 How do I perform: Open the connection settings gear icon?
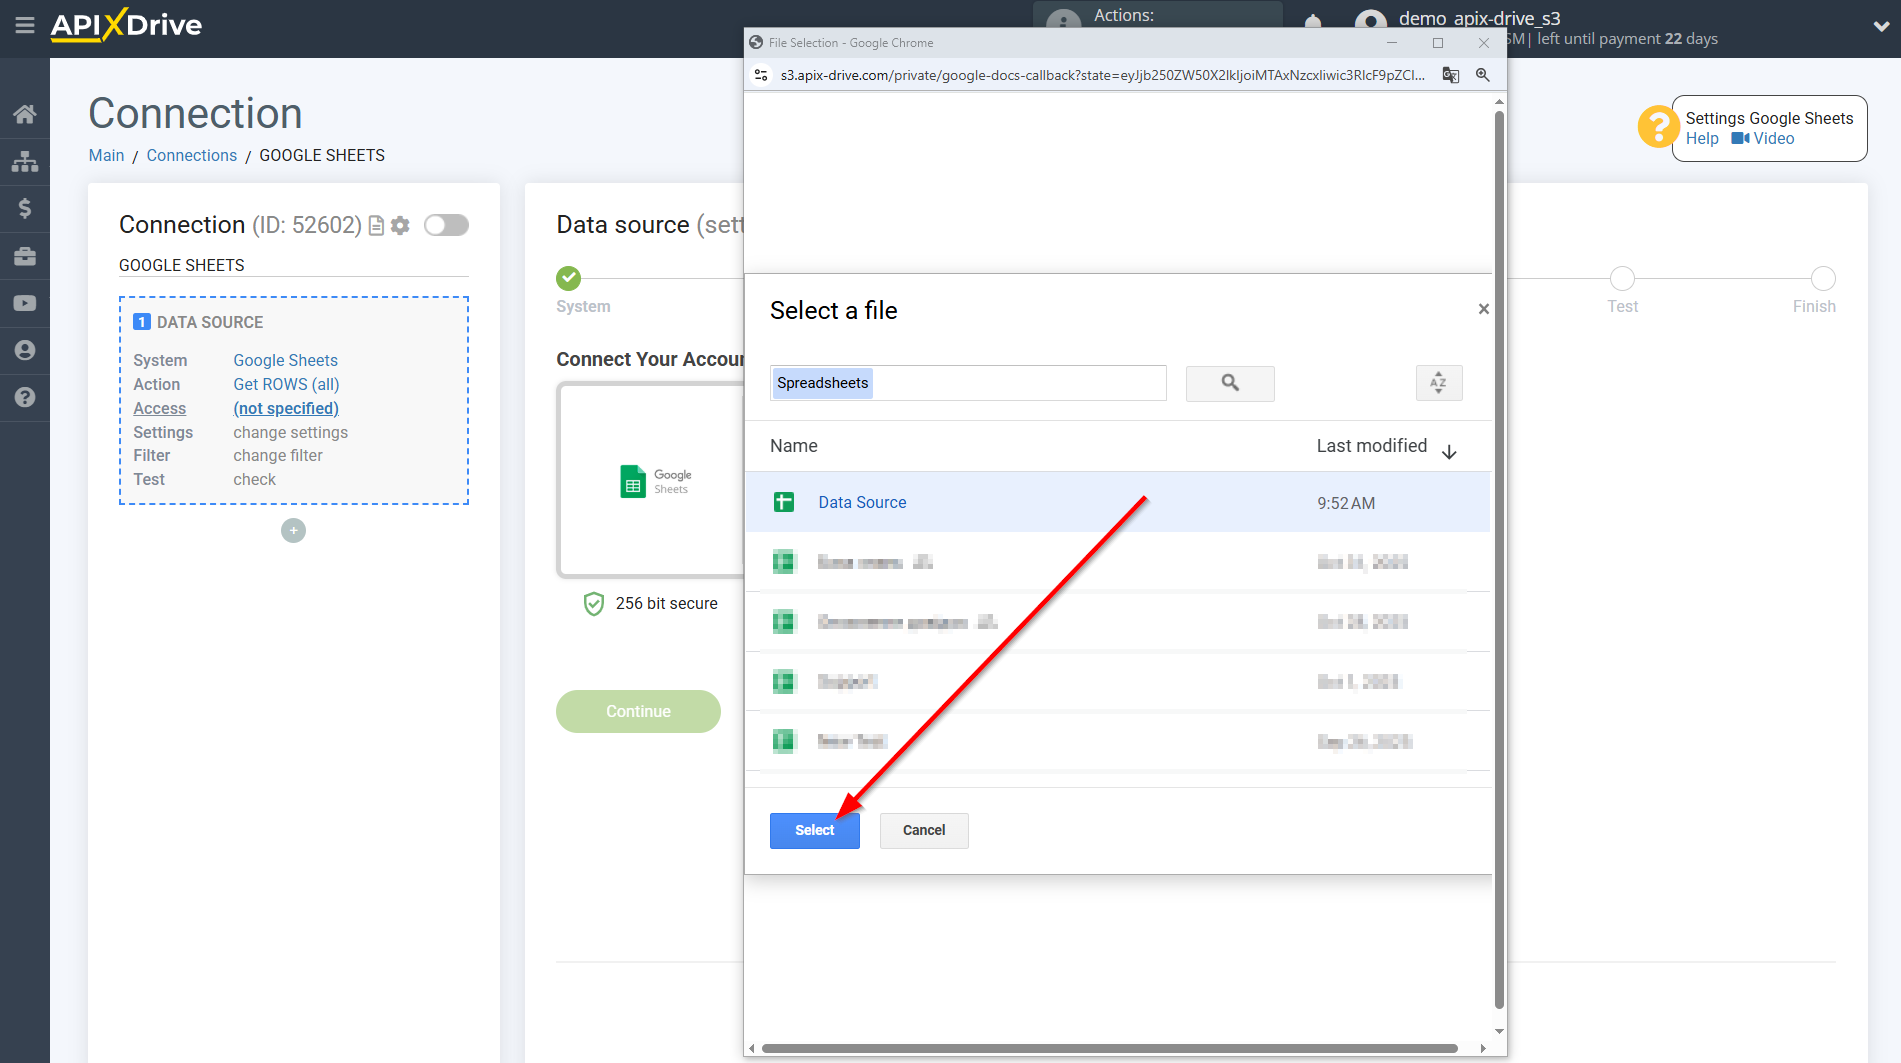pos(399,225)
